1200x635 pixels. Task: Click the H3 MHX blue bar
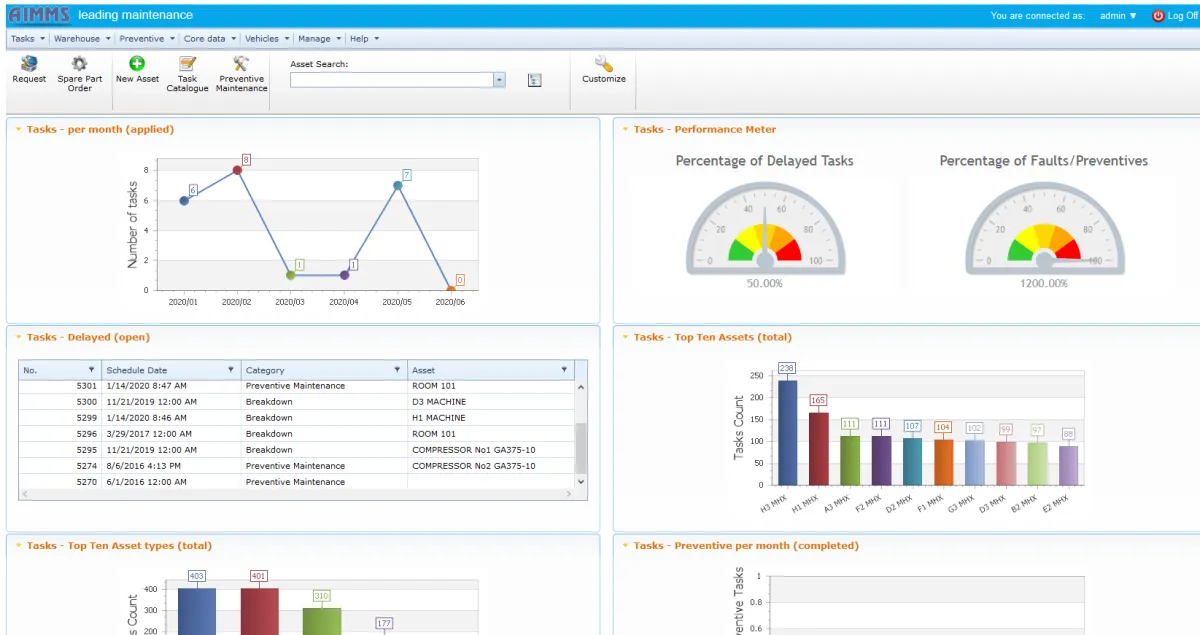point(787,432)
